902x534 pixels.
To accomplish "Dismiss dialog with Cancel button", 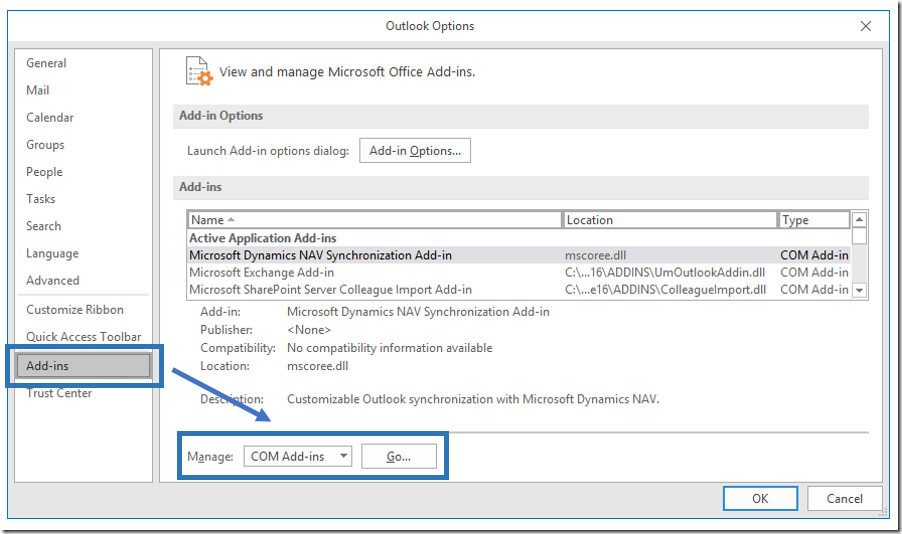I will (x=844, y=498).
